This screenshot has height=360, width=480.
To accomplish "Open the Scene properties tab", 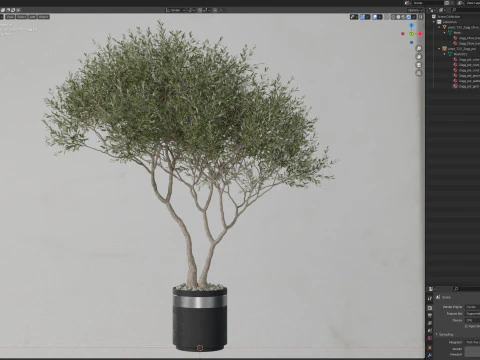I will 430,330.
